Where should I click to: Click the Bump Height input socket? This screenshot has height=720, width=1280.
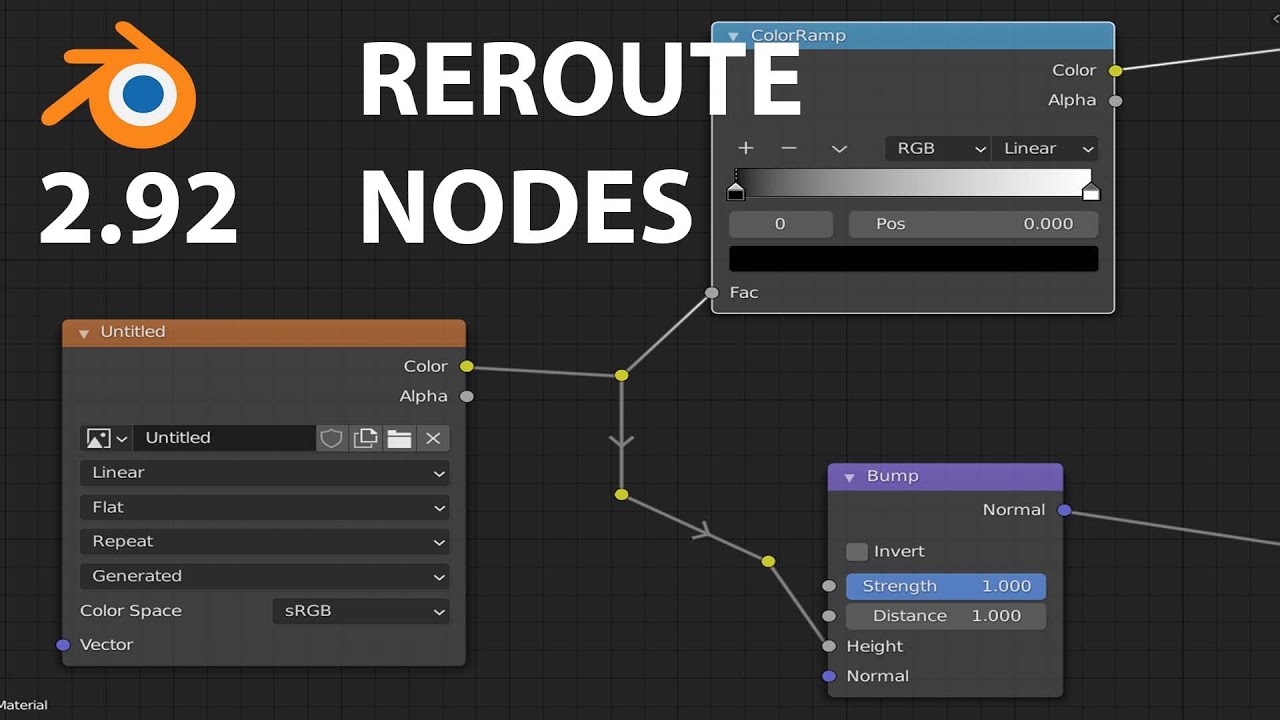(x=829, y=647)
